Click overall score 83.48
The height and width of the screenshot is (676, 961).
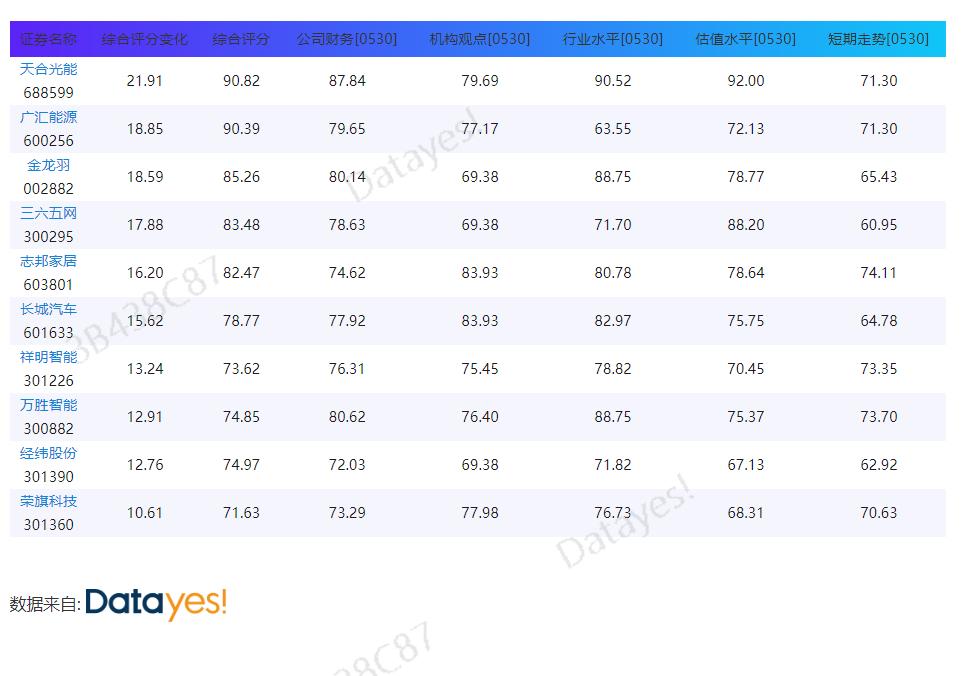tap(241, 225)
